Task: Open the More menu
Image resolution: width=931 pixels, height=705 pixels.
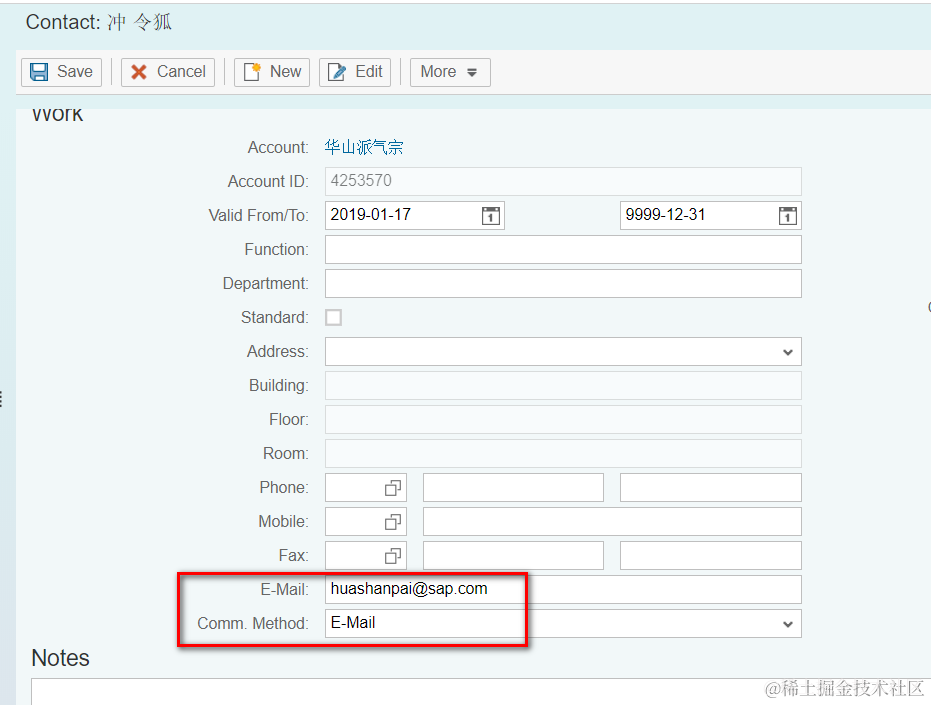Action: click(x=450, y=72)
